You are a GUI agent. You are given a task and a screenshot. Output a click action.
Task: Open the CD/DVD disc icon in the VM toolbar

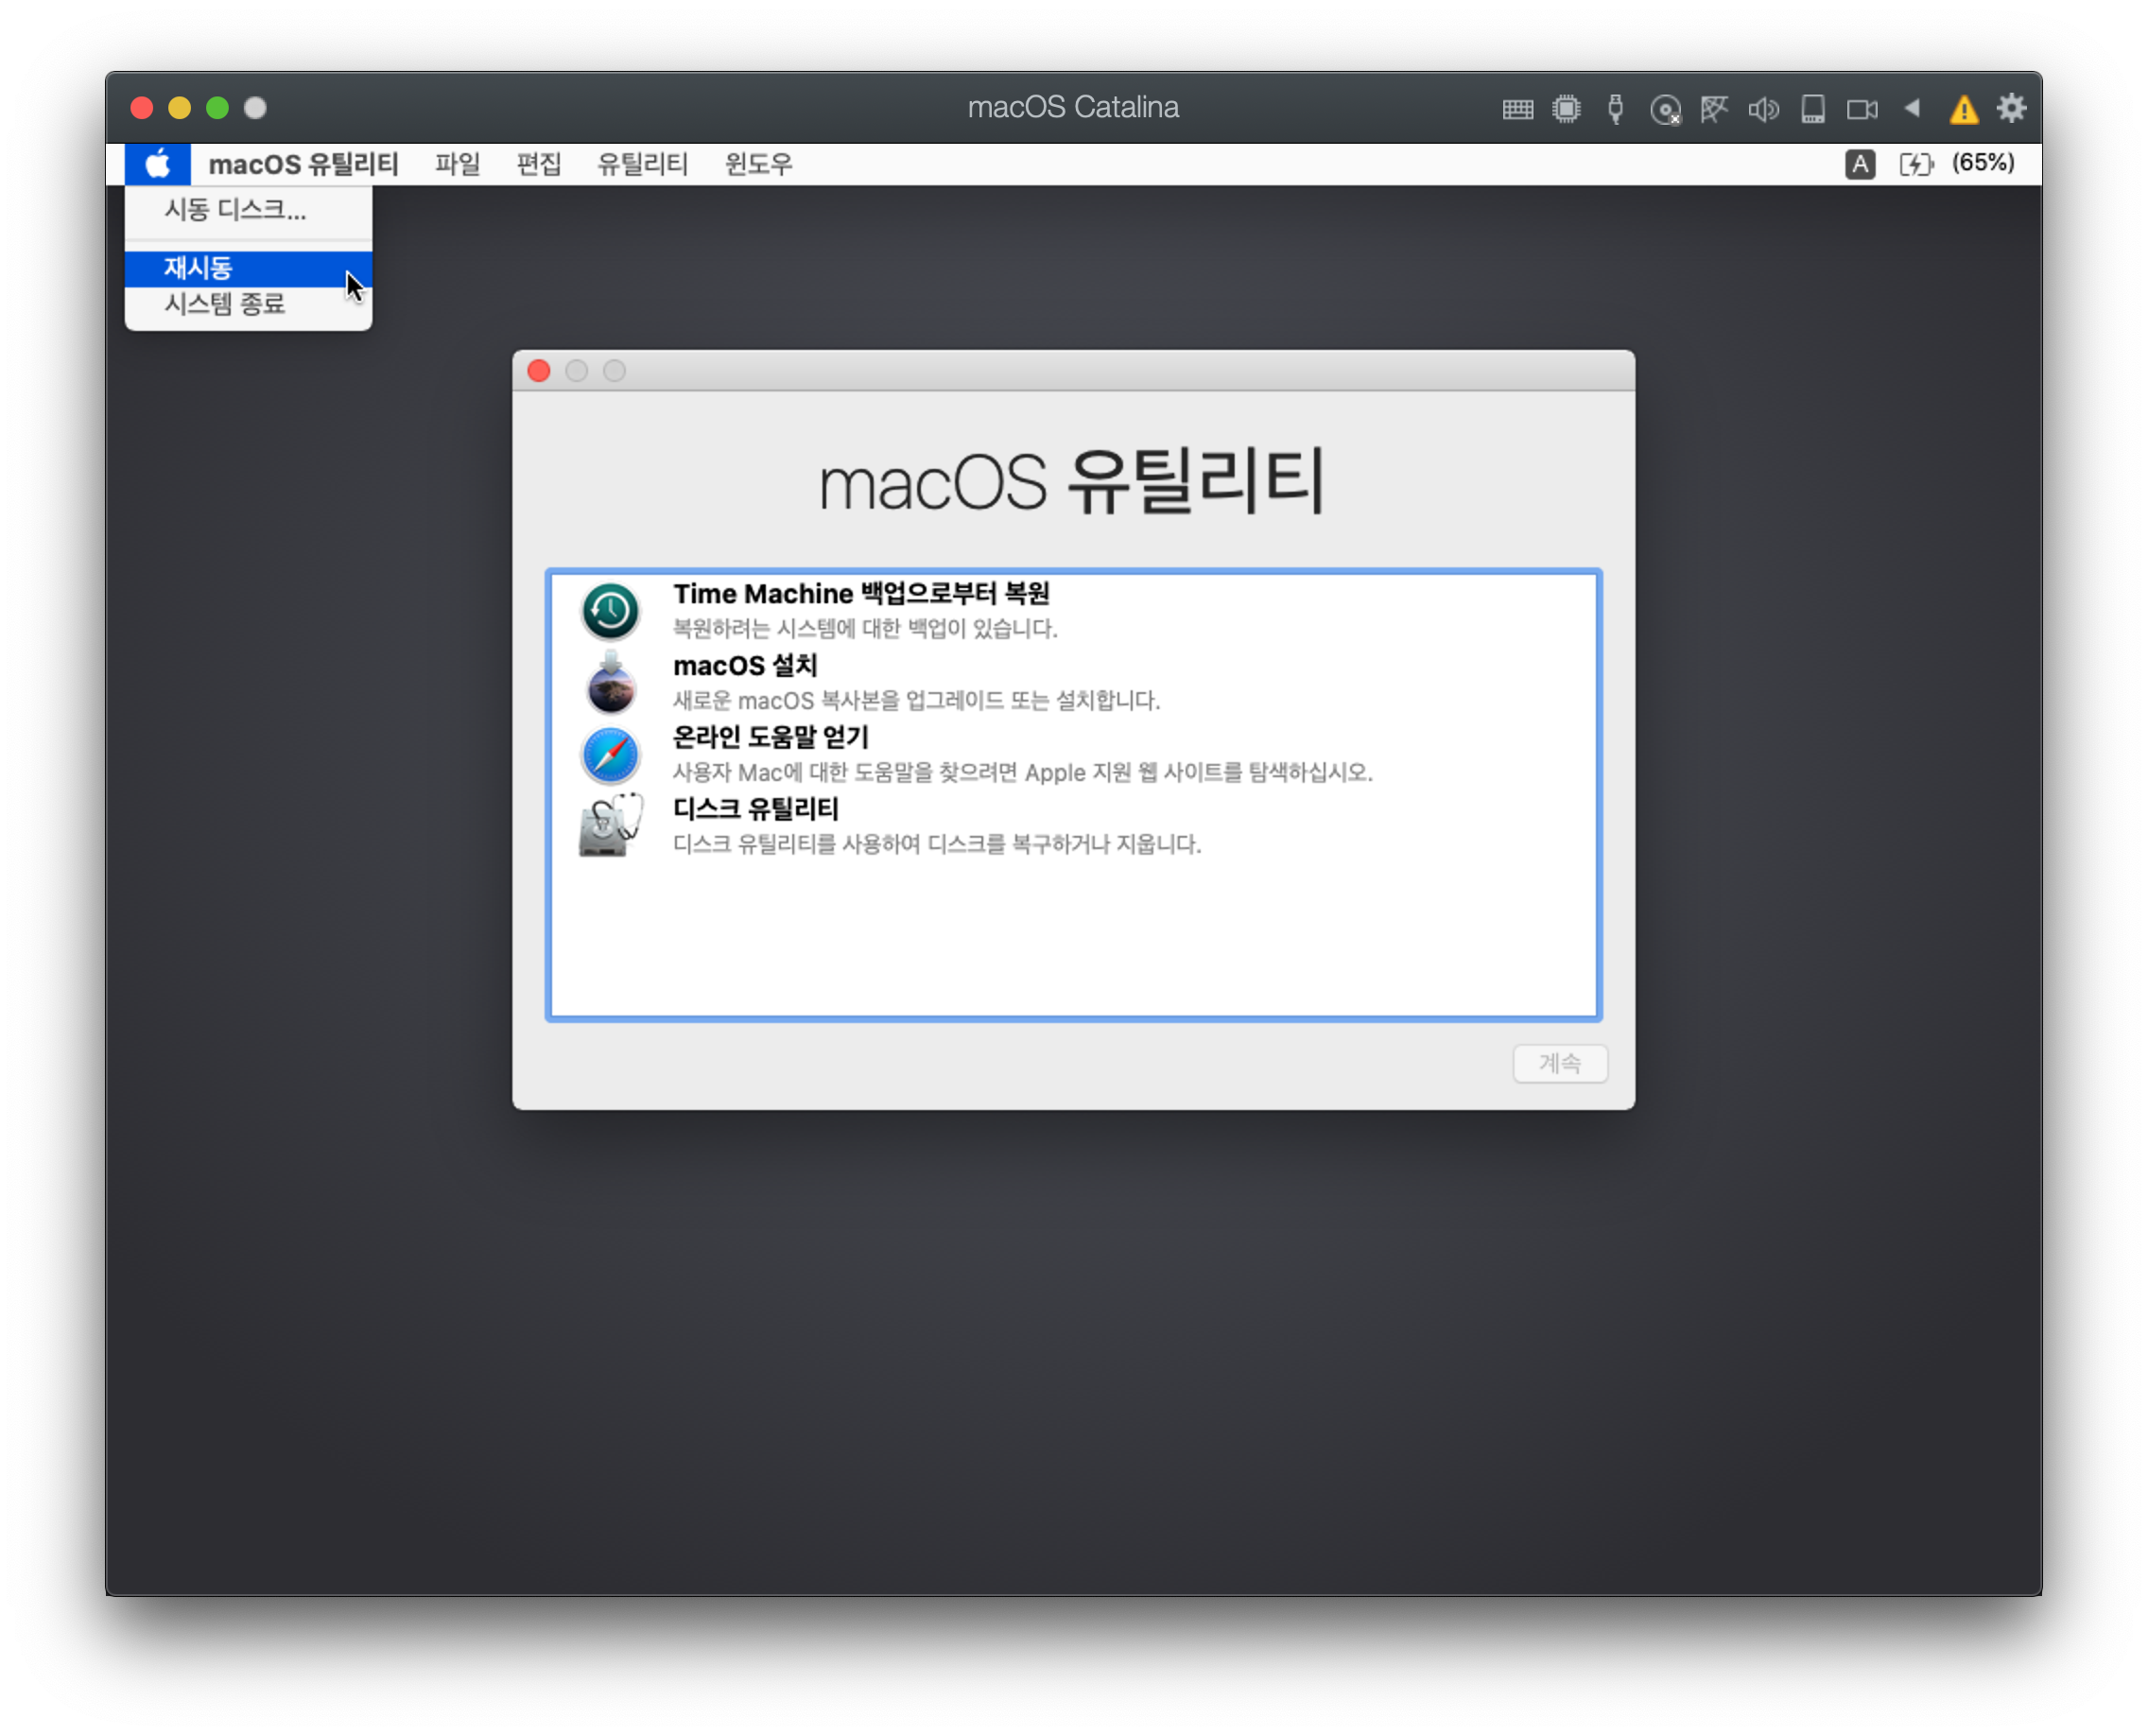click(x=1665, y=109)
